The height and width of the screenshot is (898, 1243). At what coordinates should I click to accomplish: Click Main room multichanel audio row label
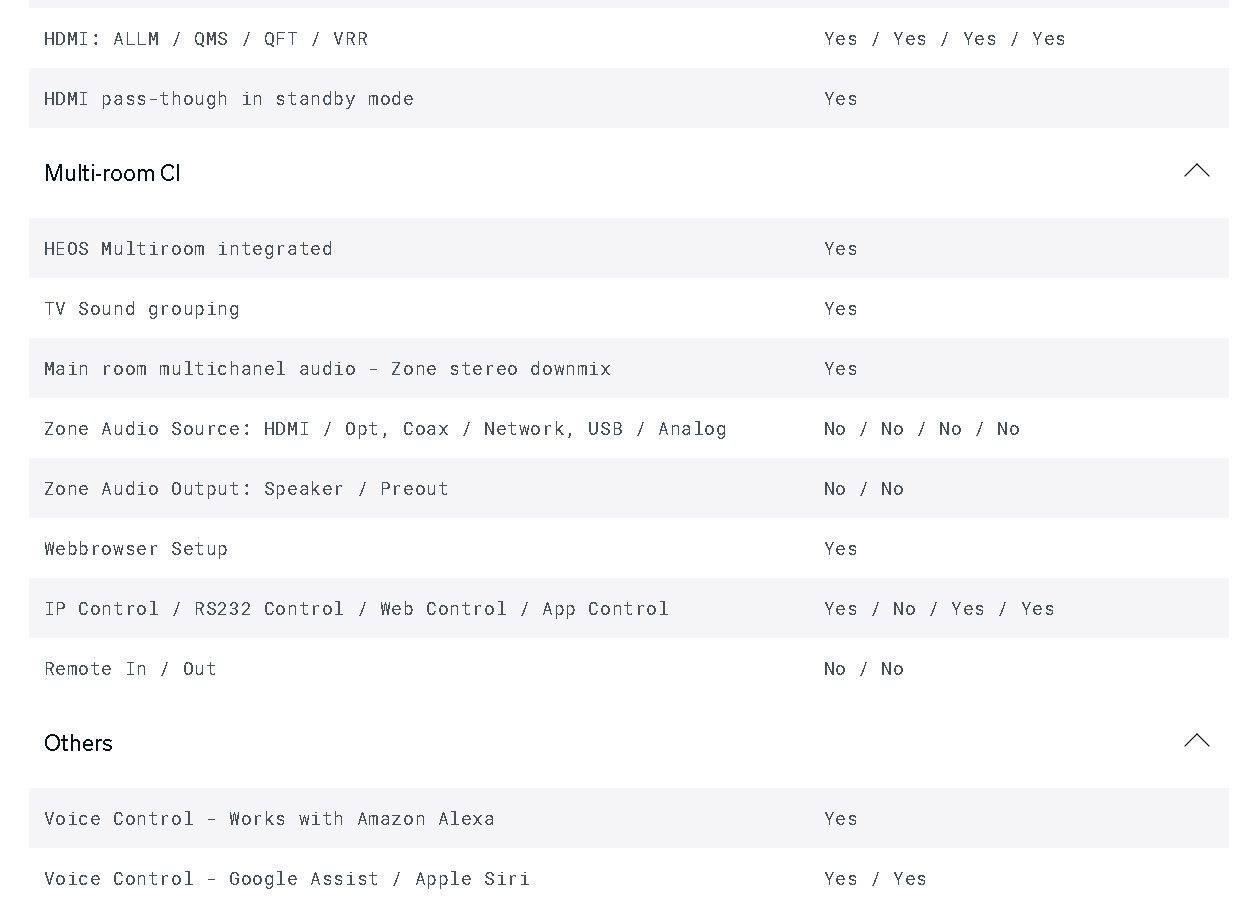point(327,368)
